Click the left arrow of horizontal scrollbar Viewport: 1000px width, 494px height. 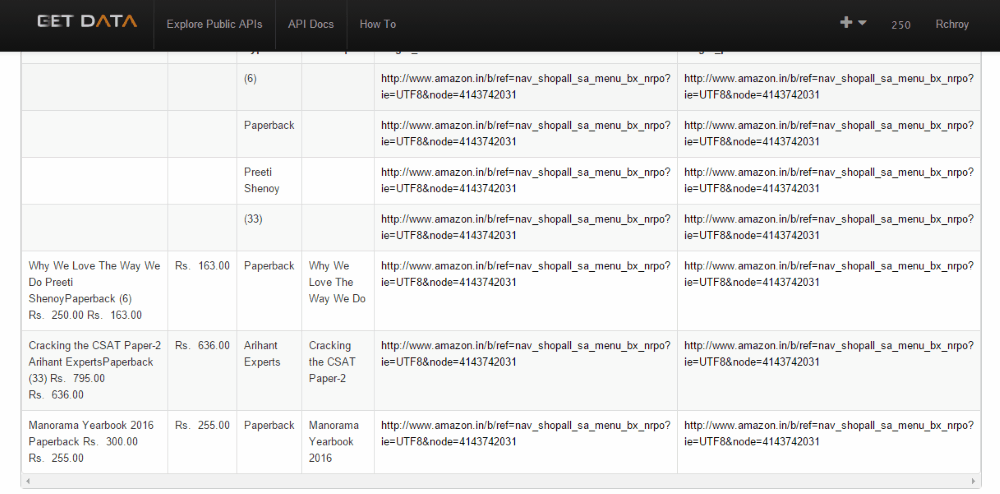click(x=27, y=481)
